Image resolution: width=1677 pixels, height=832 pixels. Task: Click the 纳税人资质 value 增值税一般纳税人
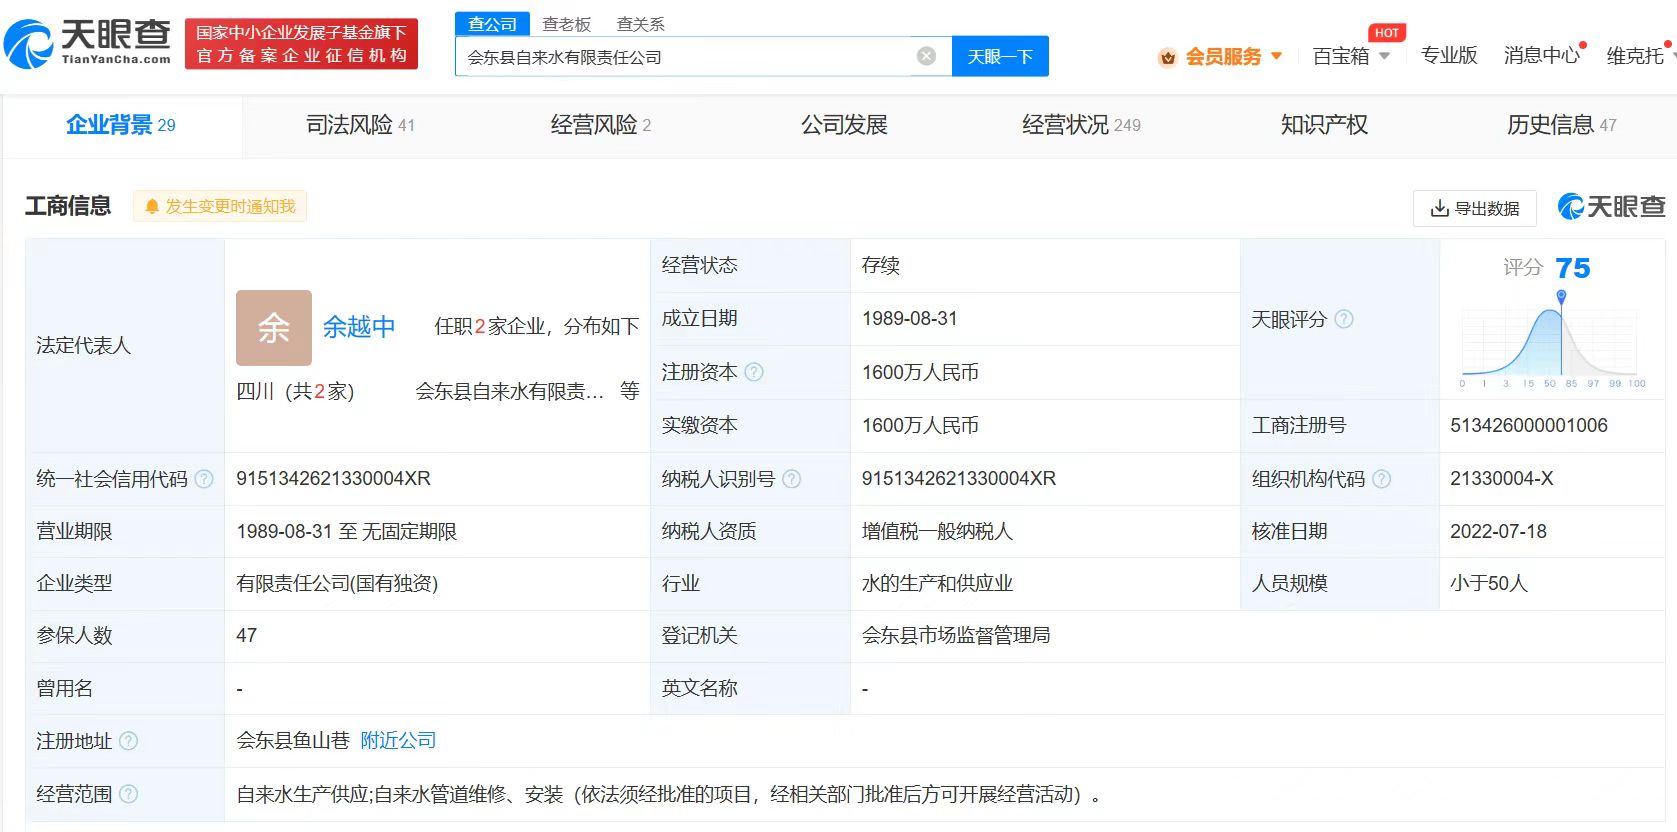tap(937, 532)
